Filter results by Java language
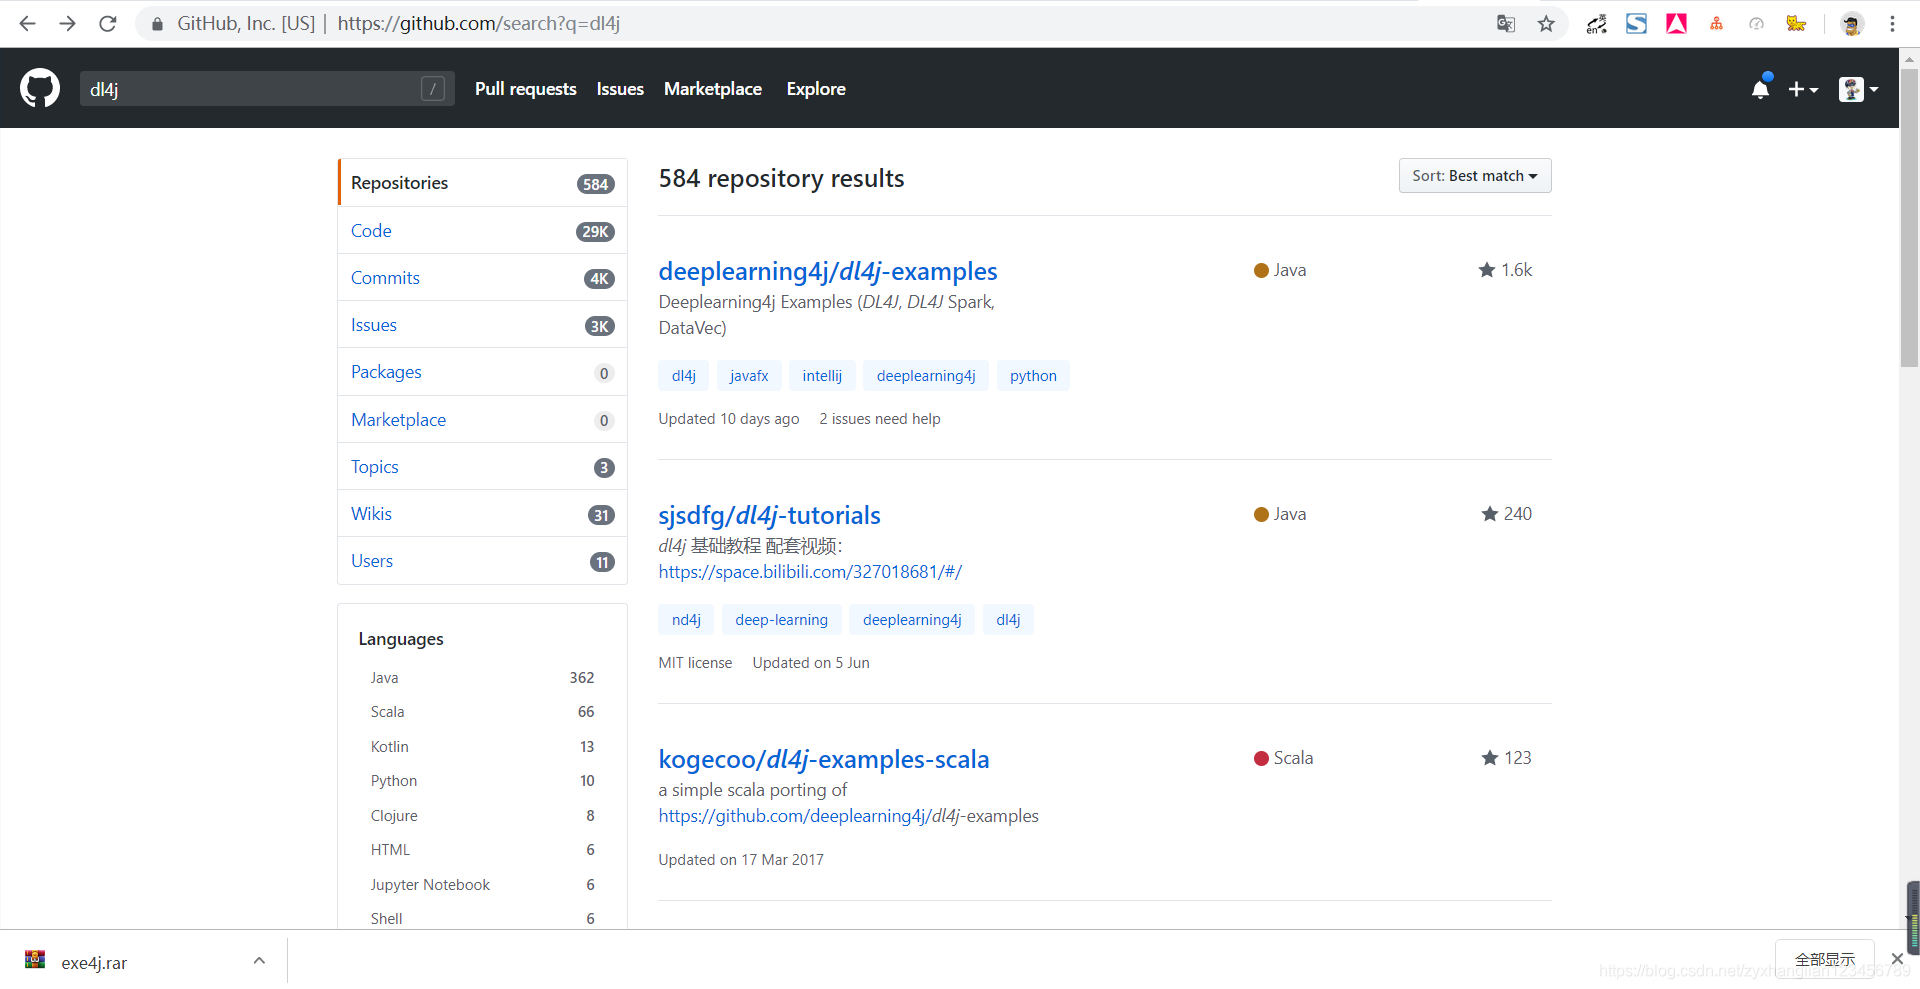This screenshot has width=1920, height=989. click(482, 678)
